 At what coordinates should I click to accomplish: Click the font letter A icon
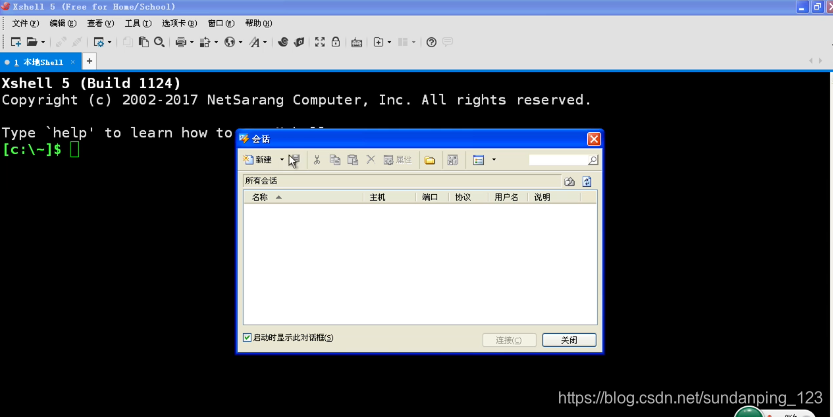pos(254,42)
